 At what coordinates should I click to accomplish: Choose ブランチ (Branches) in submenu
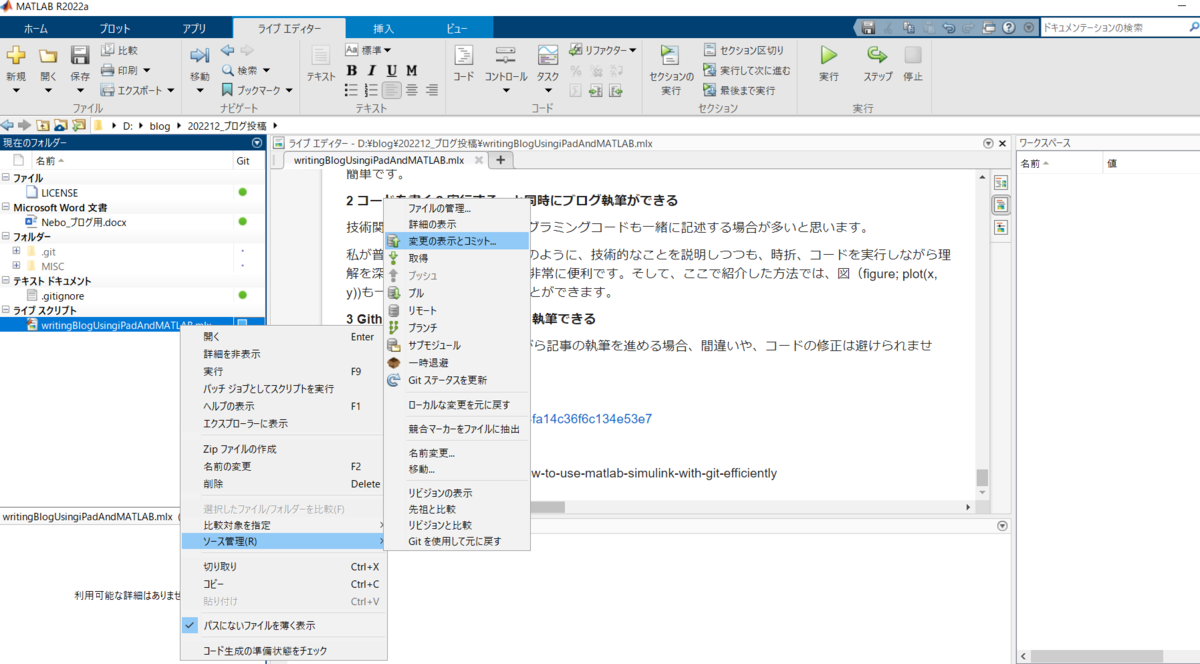tap(456, 327)
